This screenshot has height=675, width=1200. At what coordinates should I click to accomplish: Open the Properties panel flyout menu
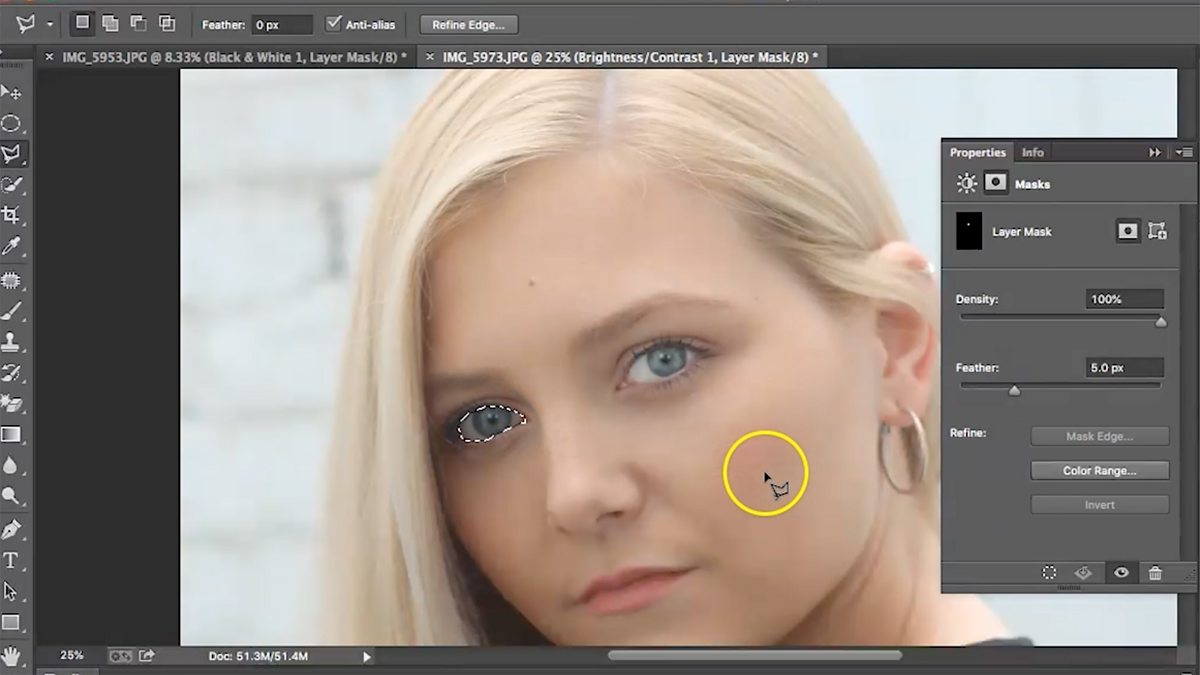(x=1184, y=153)
